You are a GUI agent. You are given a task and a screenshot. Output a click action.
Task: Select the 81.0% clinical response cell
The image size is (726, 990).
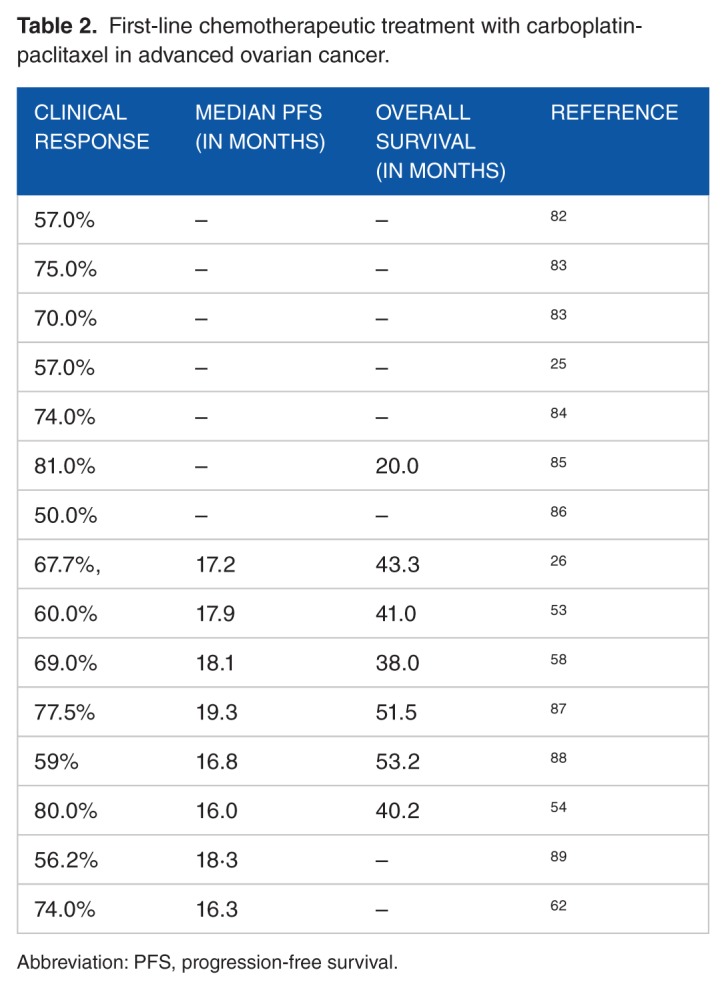pyautogui.click(x=65, y=467)
